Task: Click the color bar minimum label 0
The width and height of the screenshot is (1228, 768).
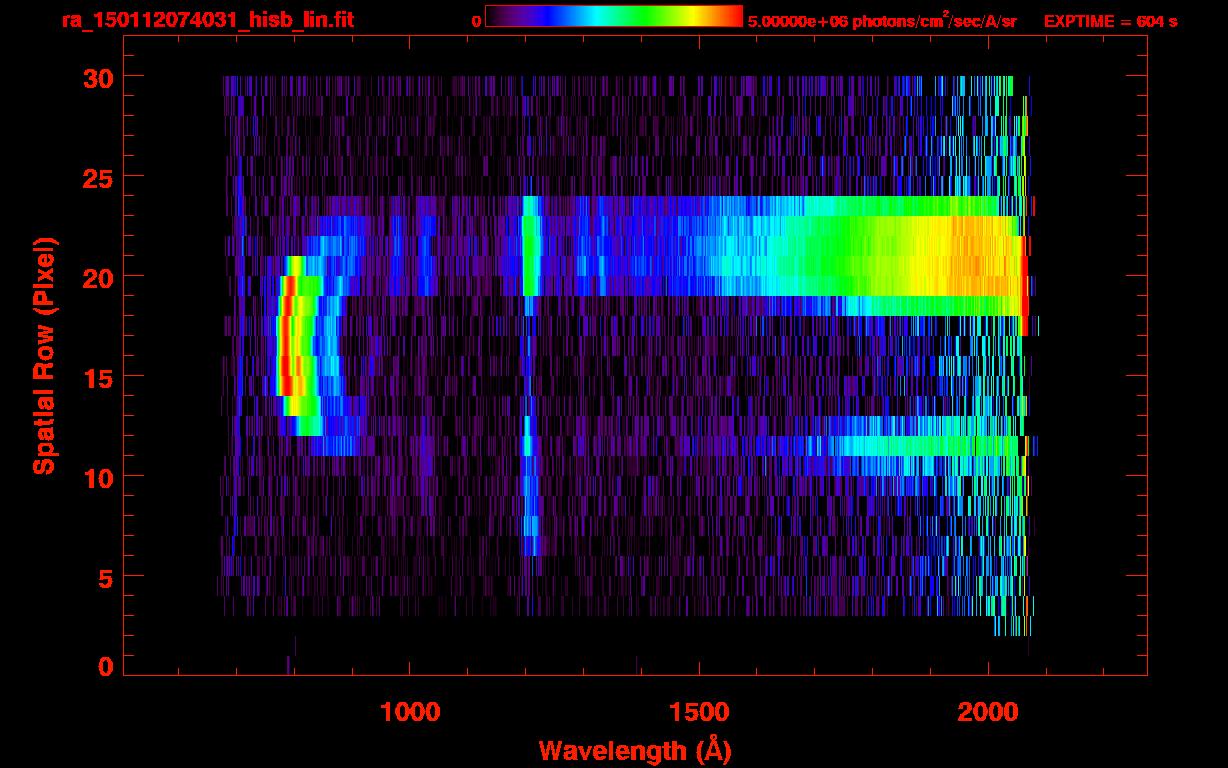Action: click(476, 21)
